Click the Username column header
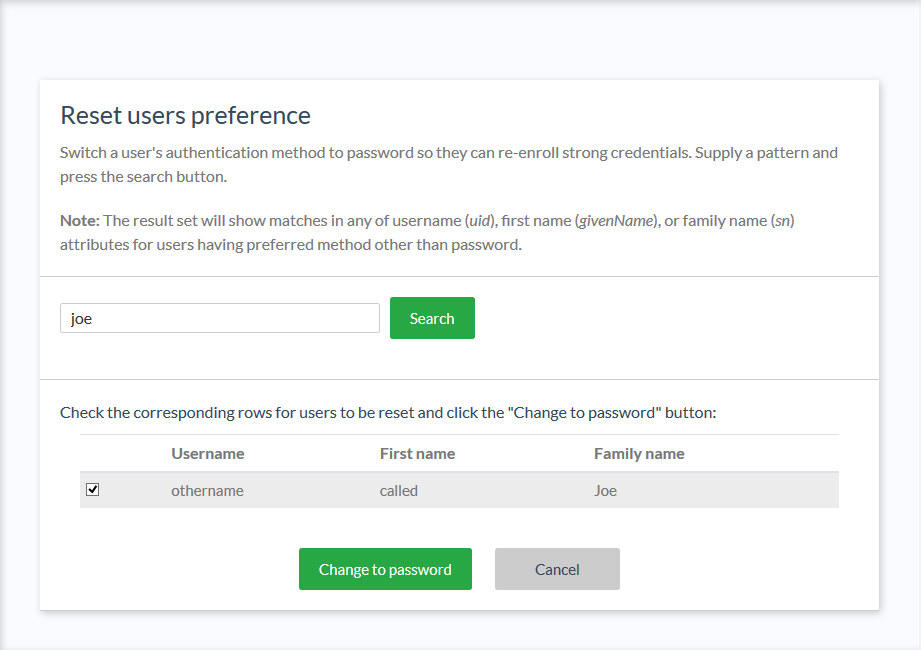The image size is (921, 650). pyautogui.click(x=207, y=453)
